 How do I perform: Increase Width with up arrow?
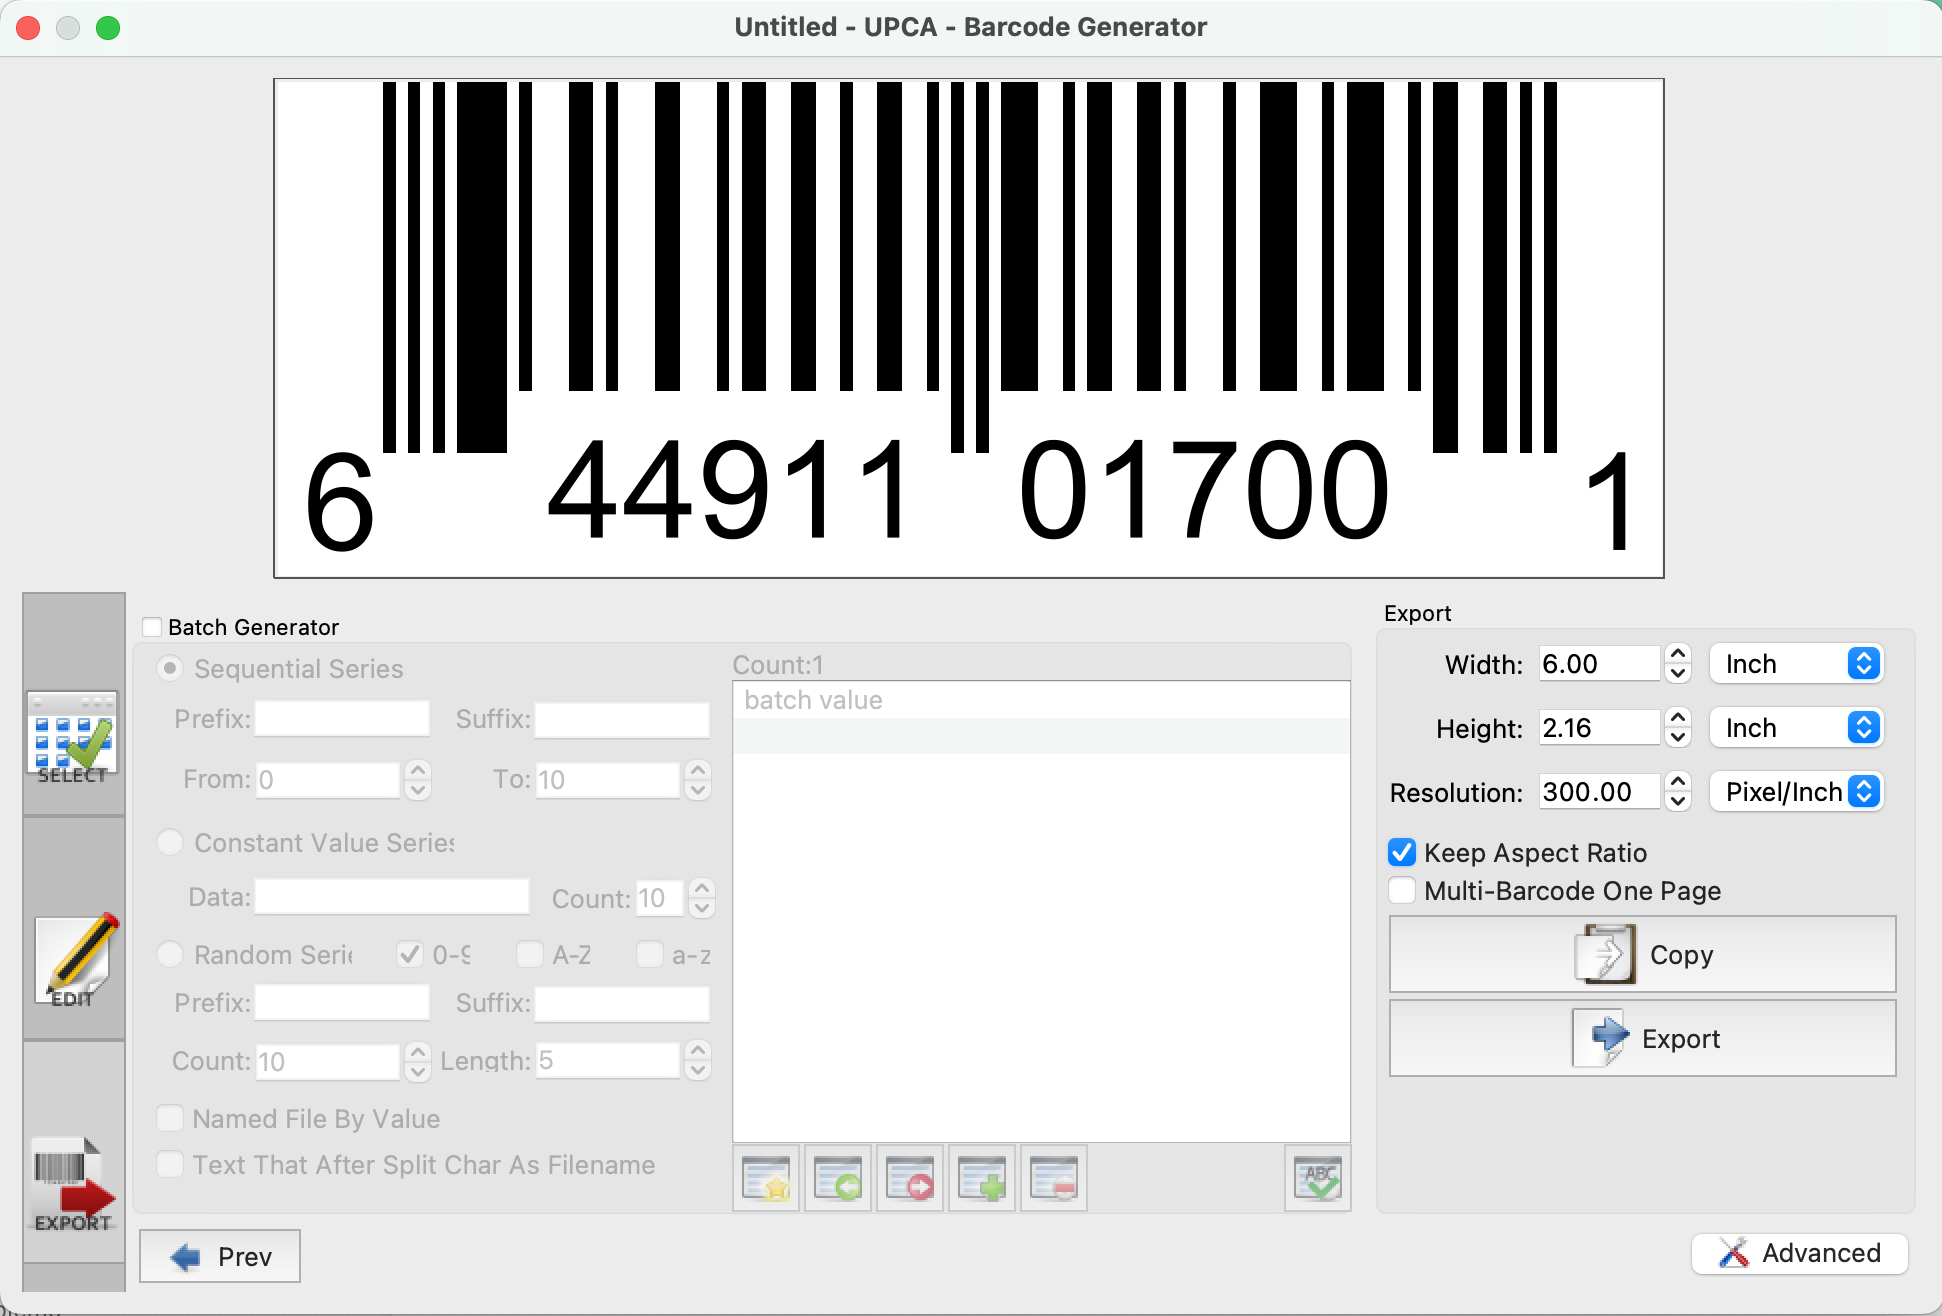coord(1678,654)
